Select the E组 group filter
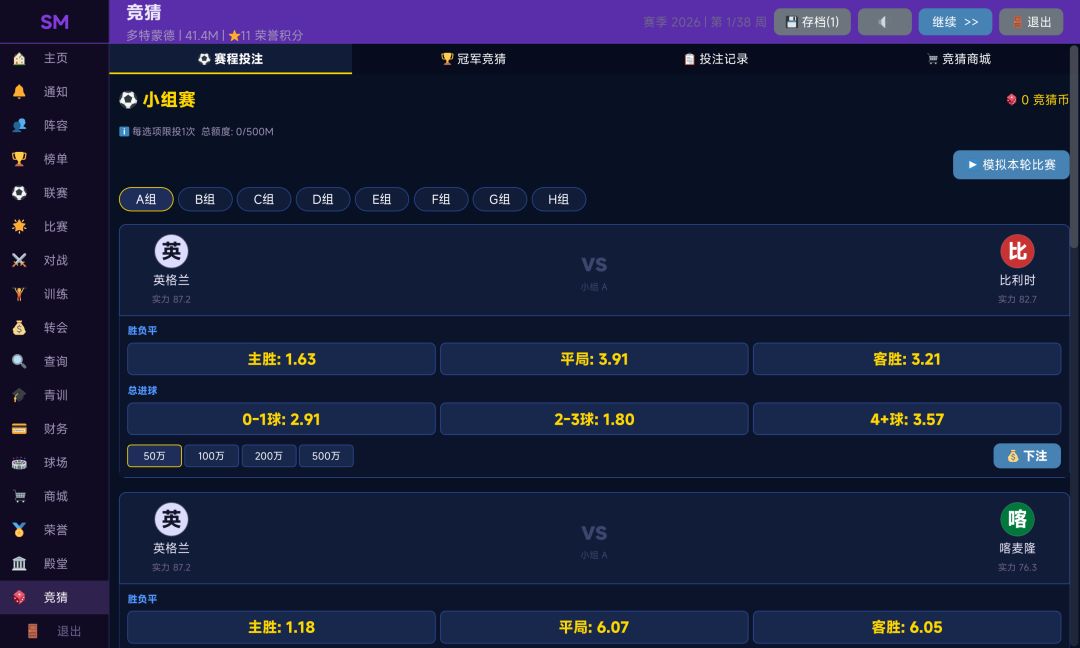Screen dimensions: 1080x648 coord(382,200)
